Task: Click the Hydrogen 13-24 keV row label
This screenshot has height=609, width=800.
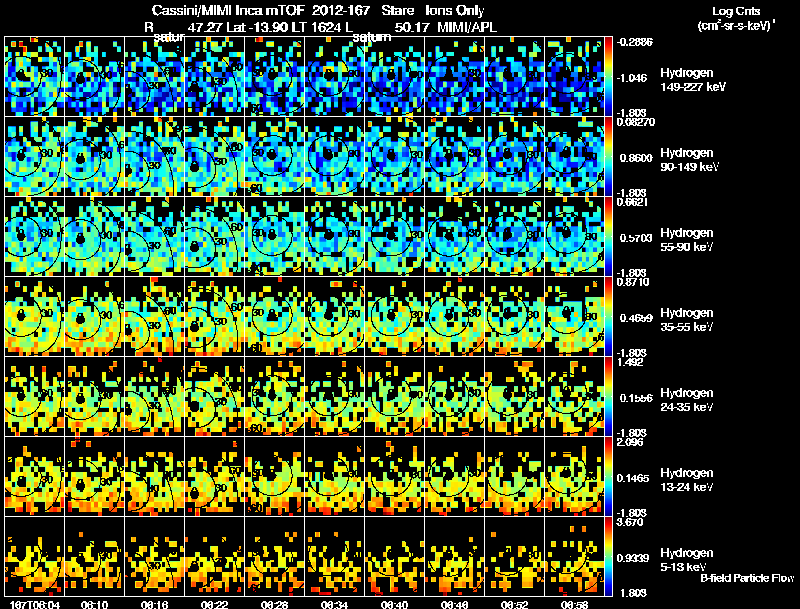Action: (686, 480)
